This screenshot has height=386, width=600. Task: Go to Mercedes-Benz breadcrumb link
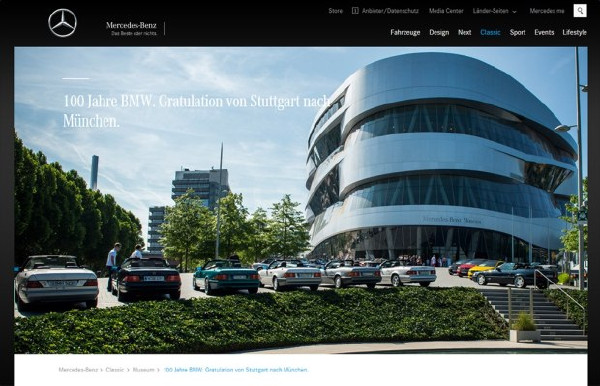point(78,370)
